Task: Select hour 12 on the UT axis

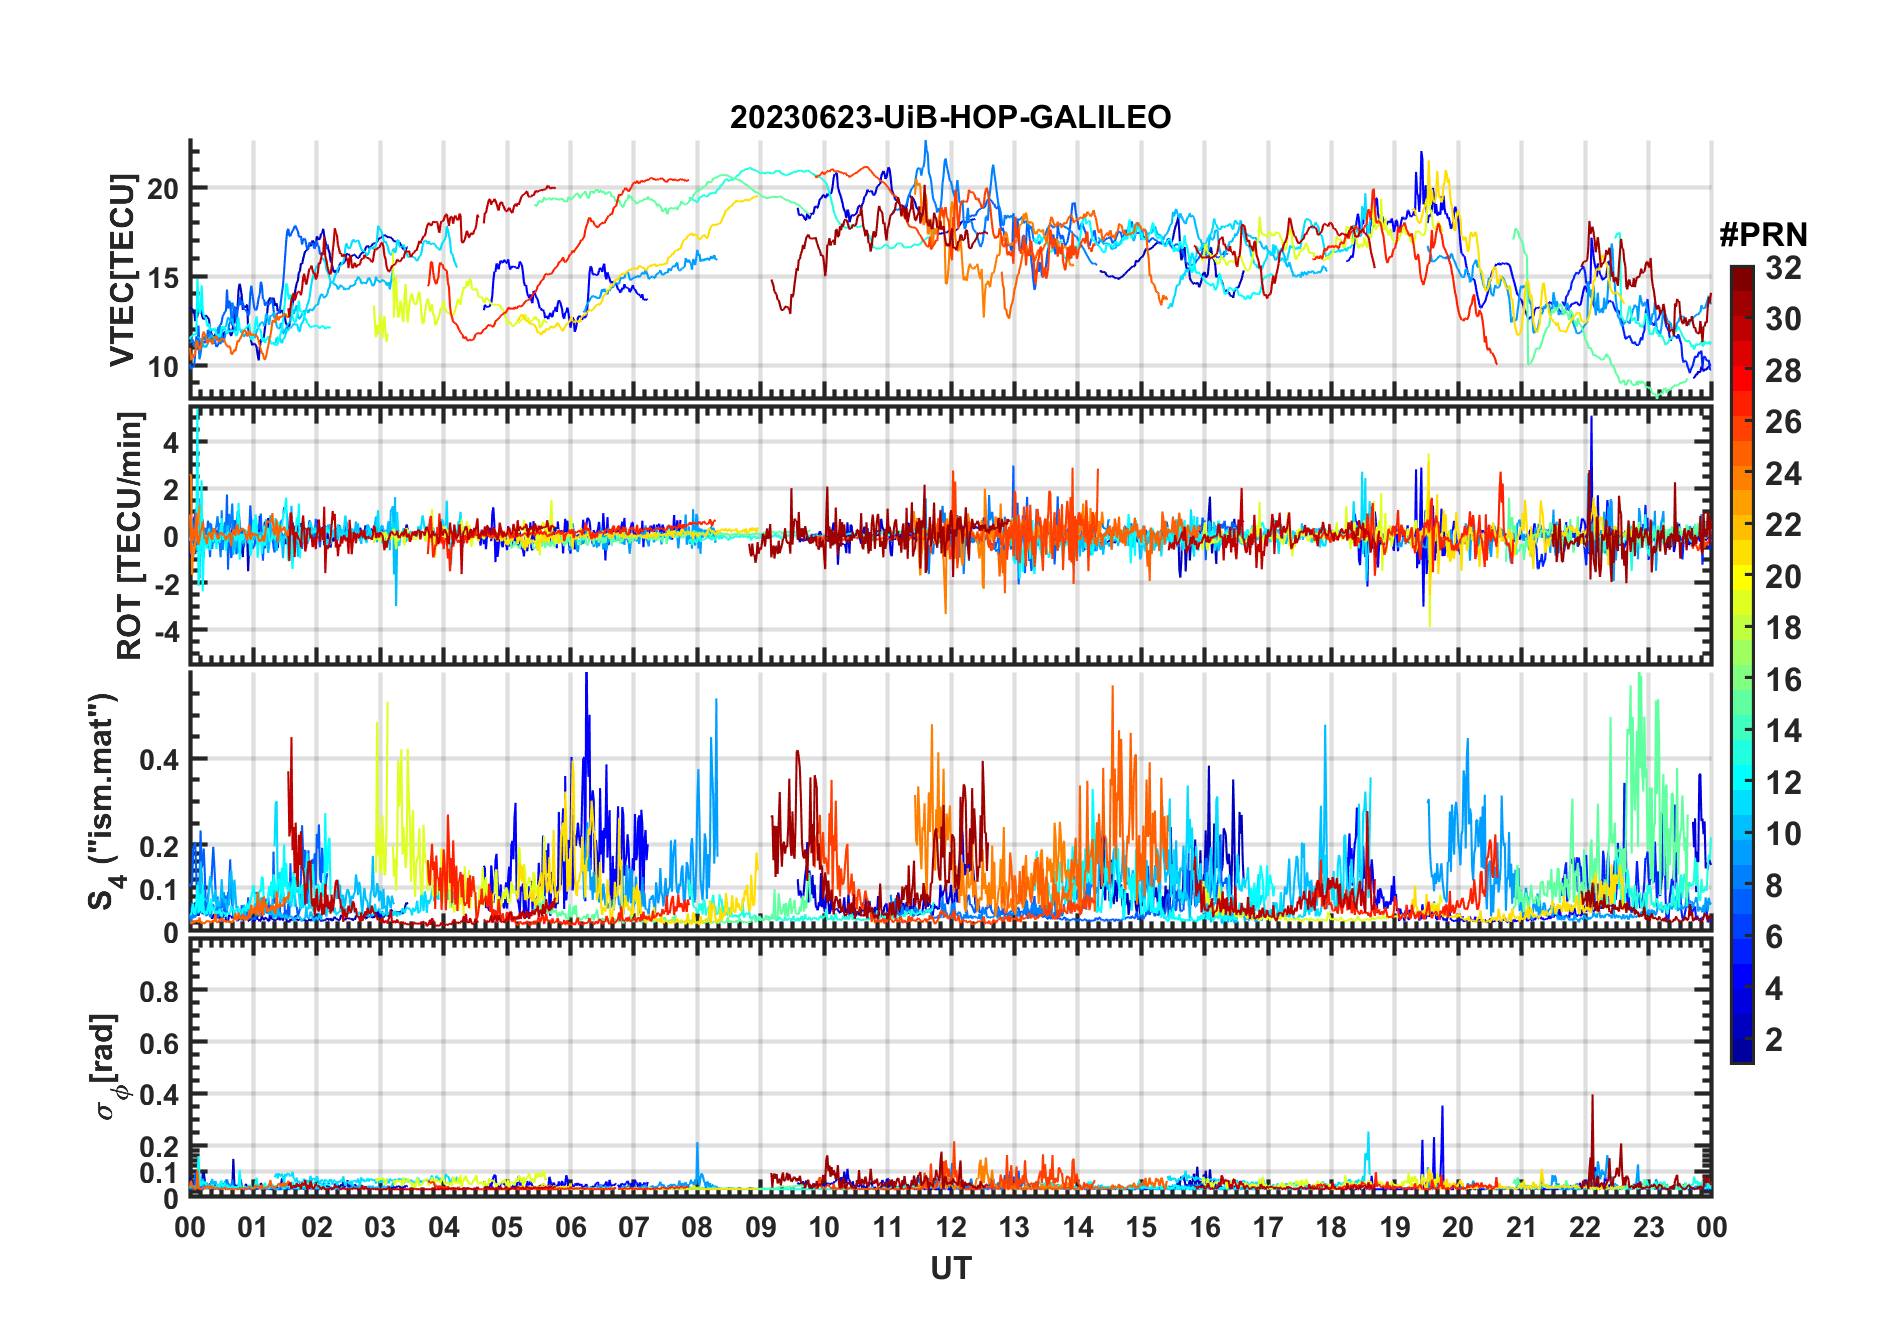Action: click(951, 1227)
